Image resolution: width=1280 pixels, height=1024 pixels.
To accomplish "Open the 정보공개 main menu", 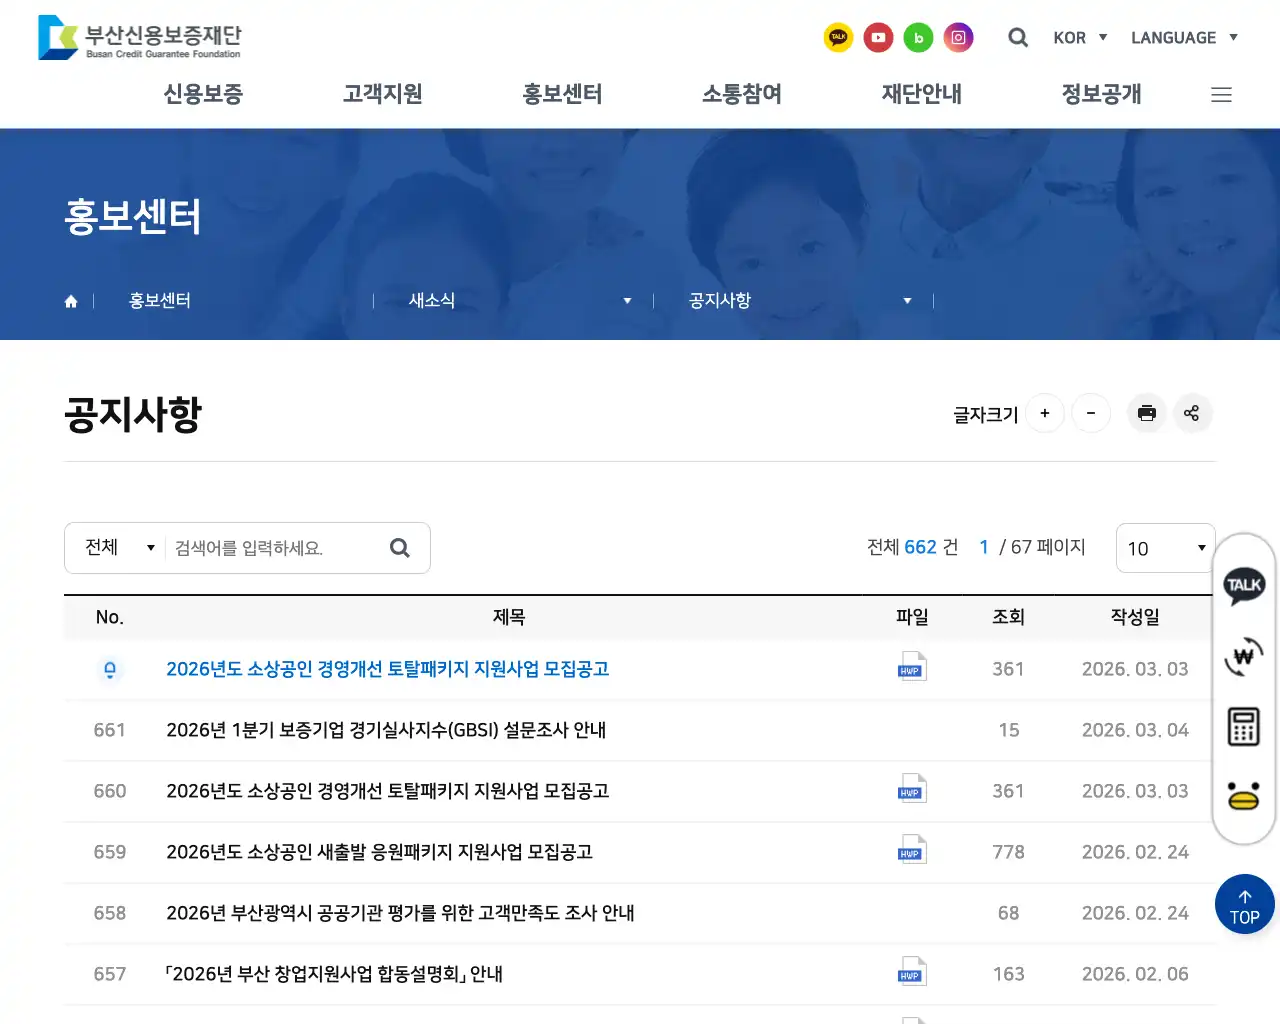I will (1101, 94).
